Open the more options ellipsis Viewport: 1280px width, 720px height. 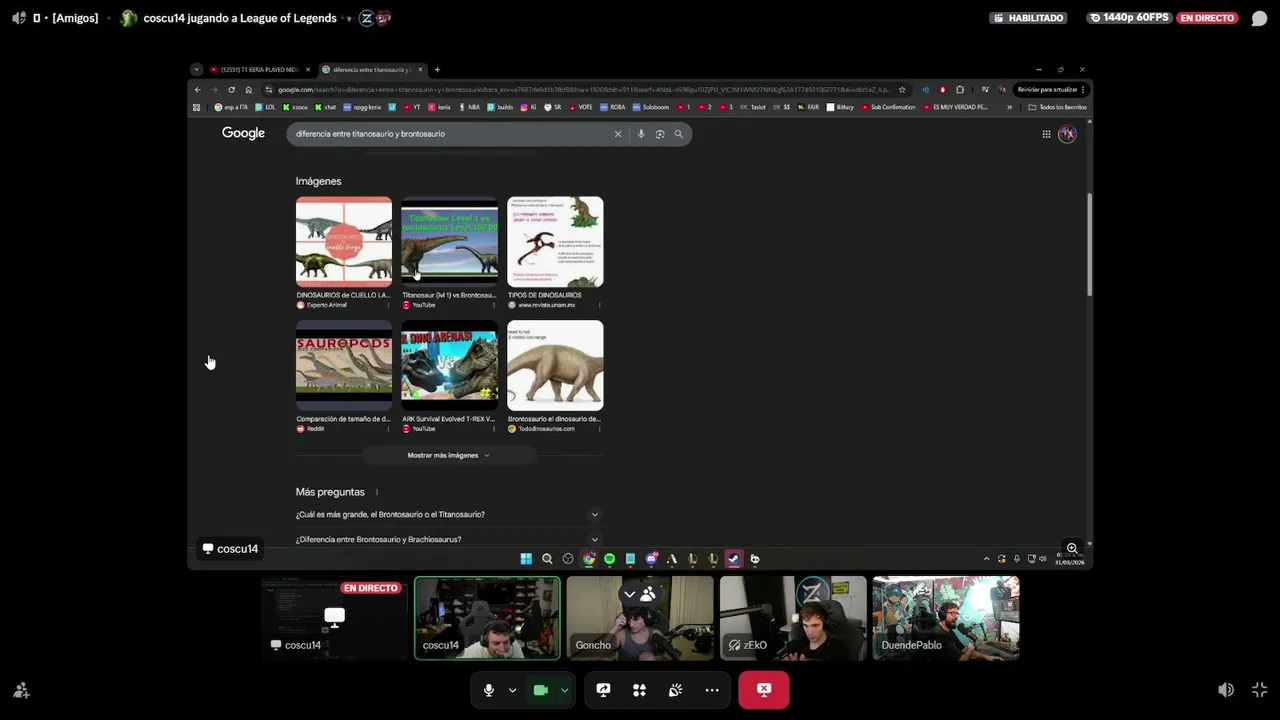pos(712,690)
